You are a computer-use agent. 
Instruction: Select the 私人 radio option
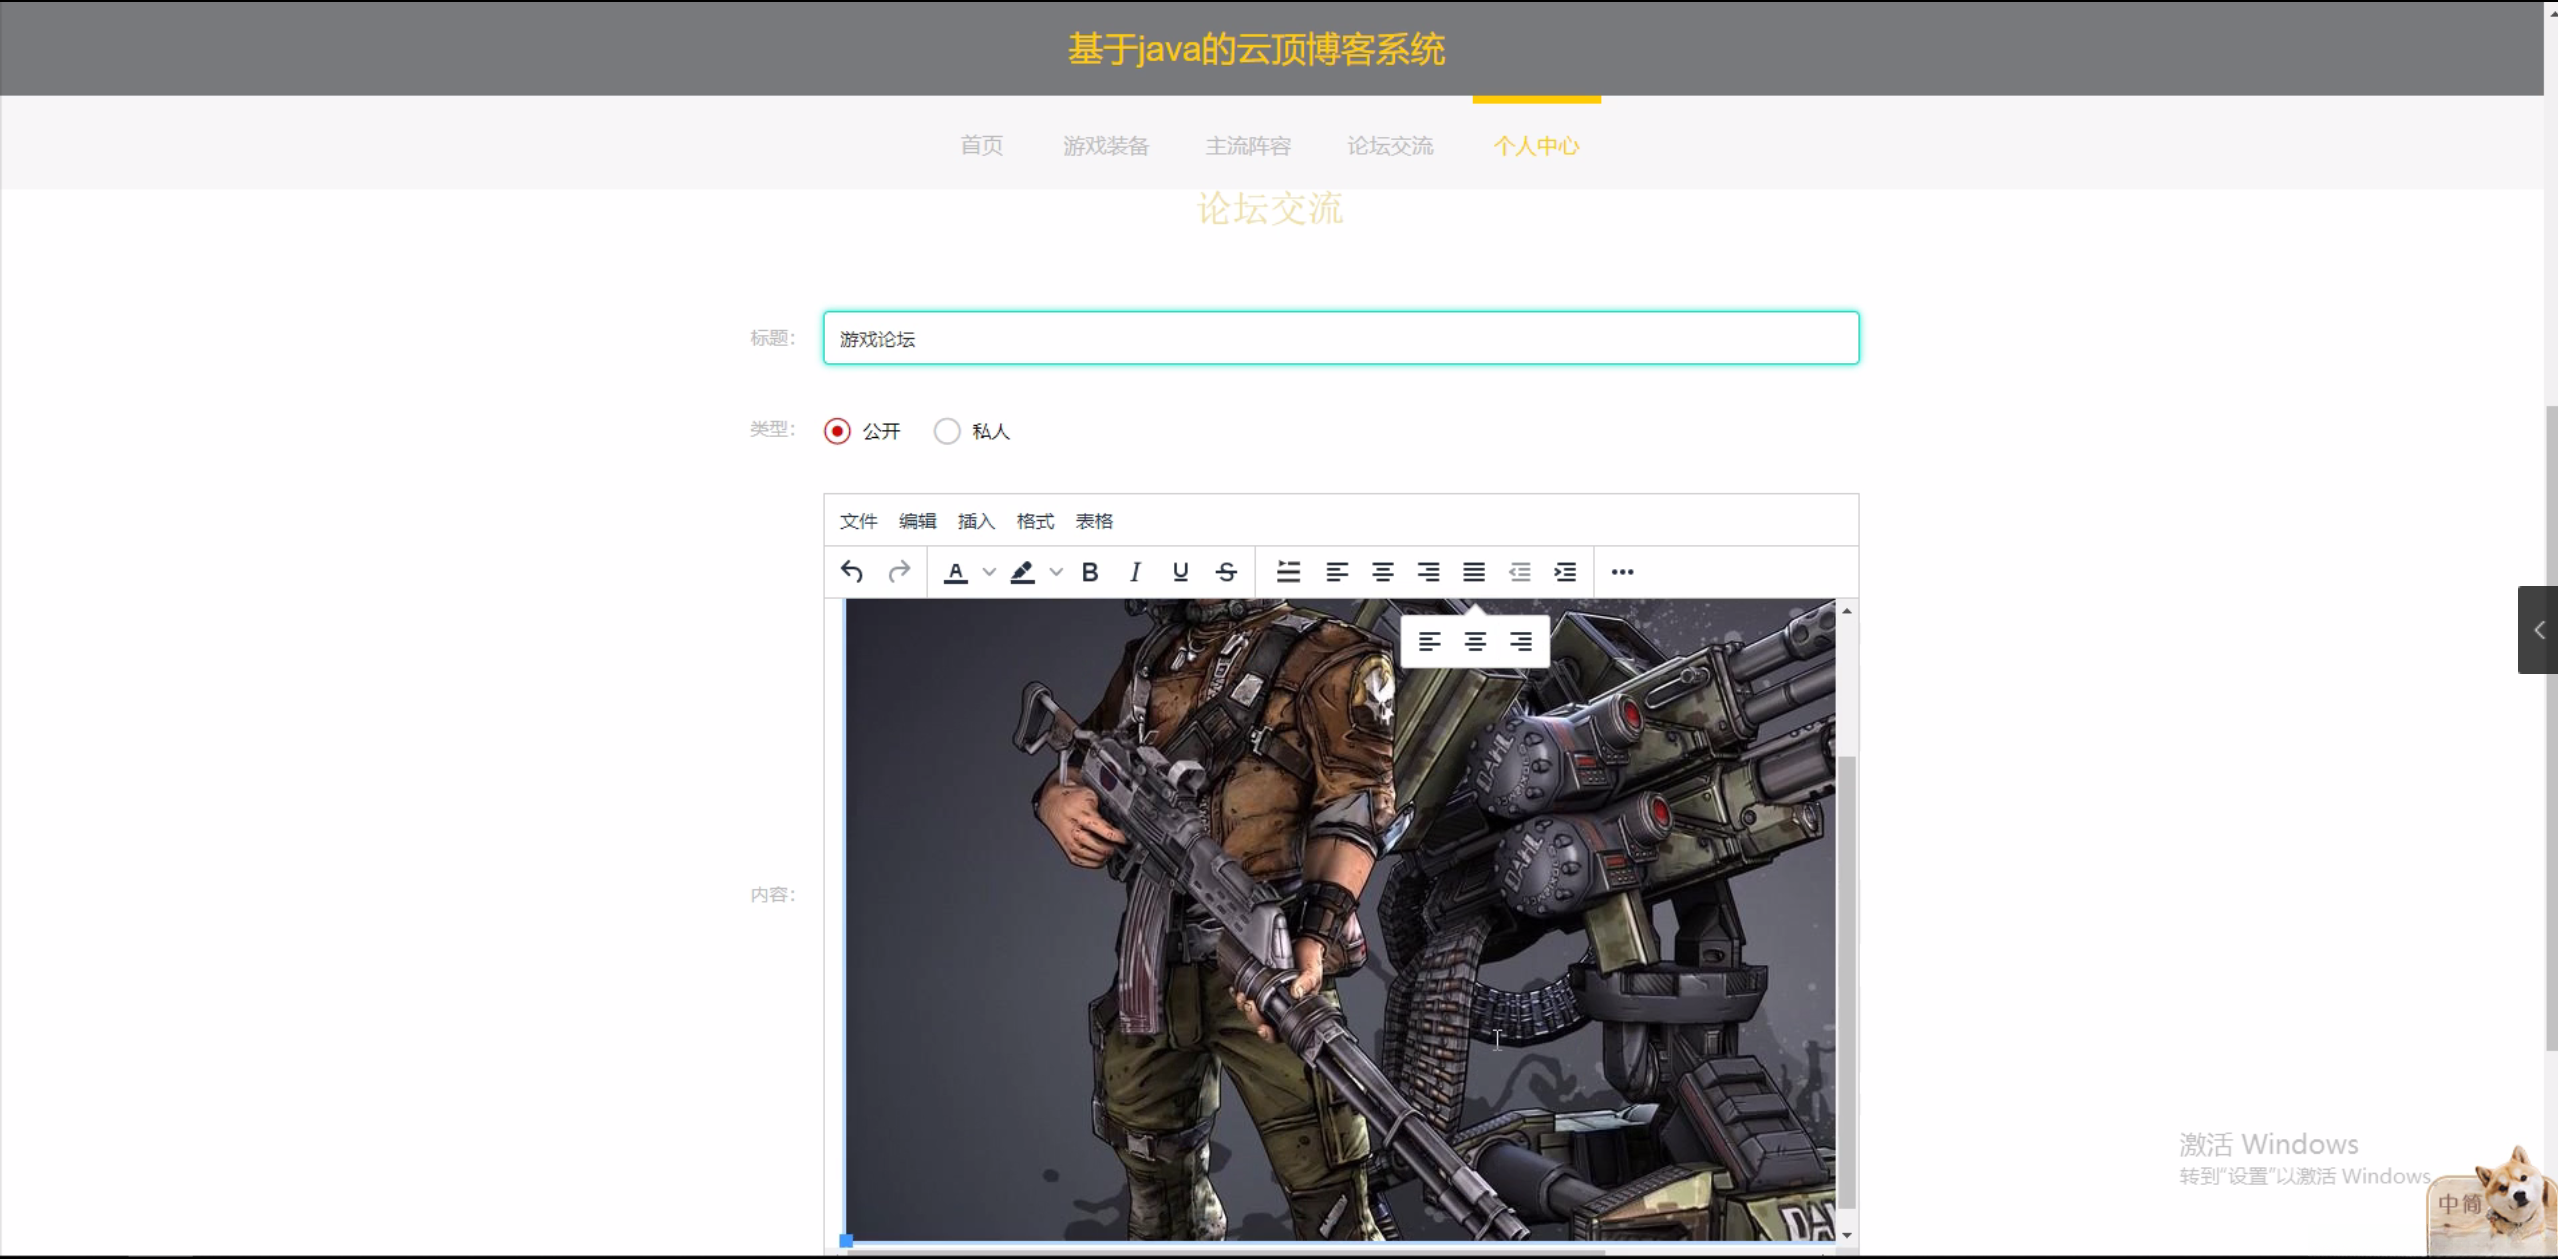(947, 431)
